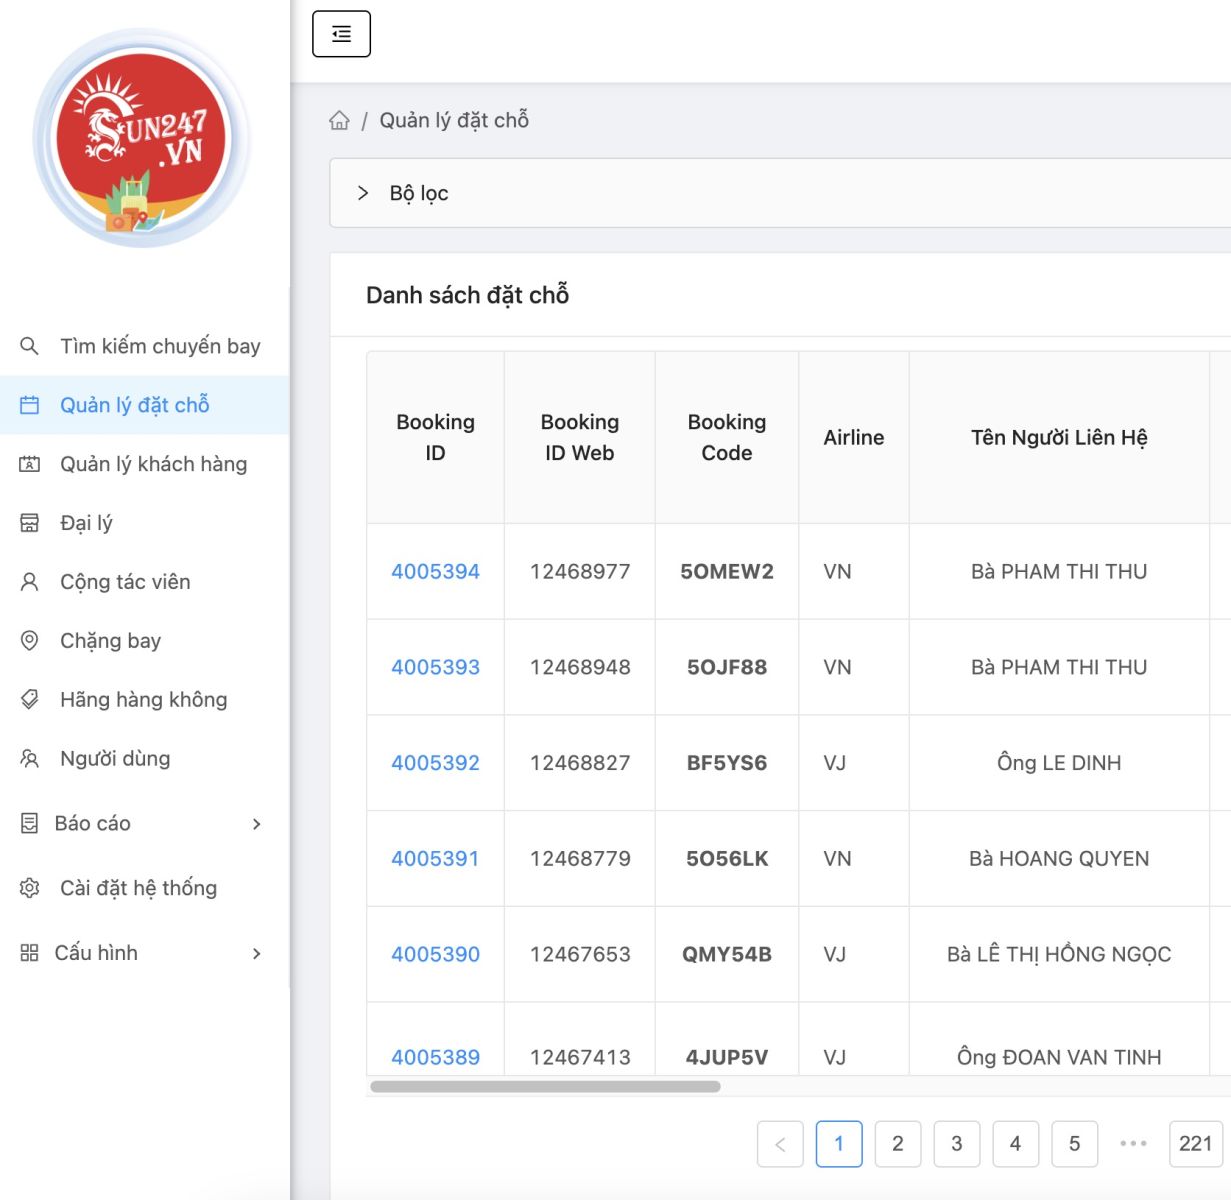Click the home breadcrumb icon

point(340,121)
